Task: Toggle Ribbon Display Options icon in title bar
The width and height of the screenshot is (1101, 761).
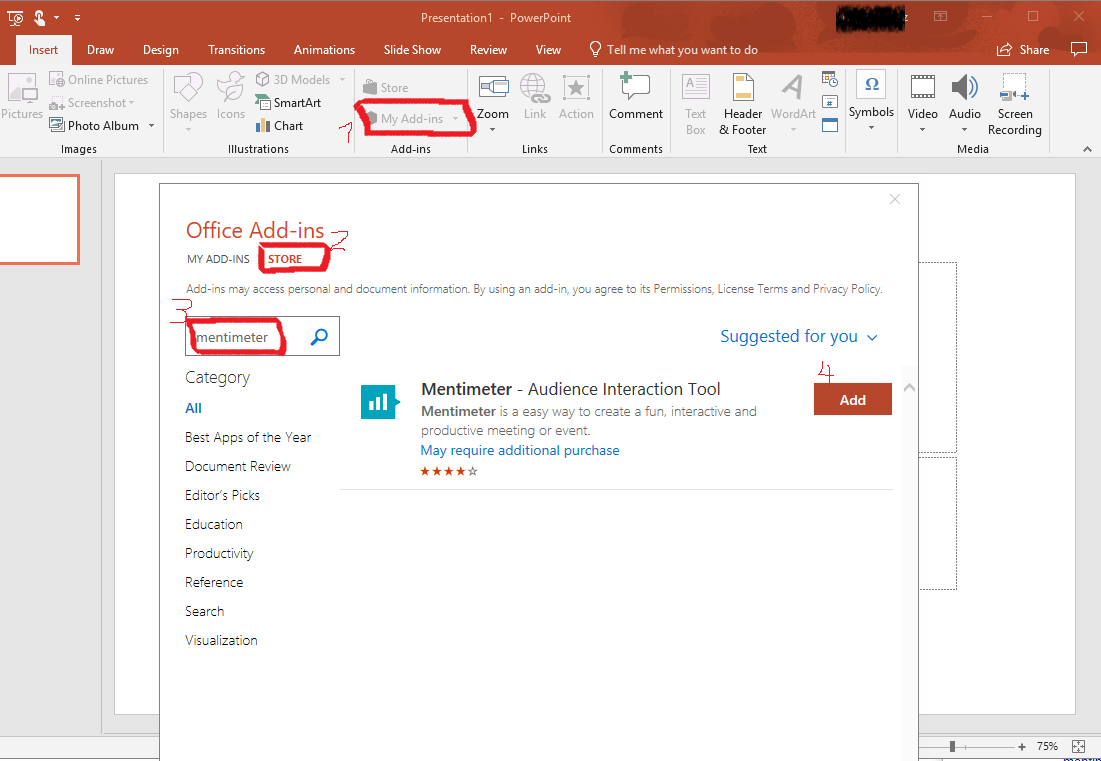Action: coord(940,16)
